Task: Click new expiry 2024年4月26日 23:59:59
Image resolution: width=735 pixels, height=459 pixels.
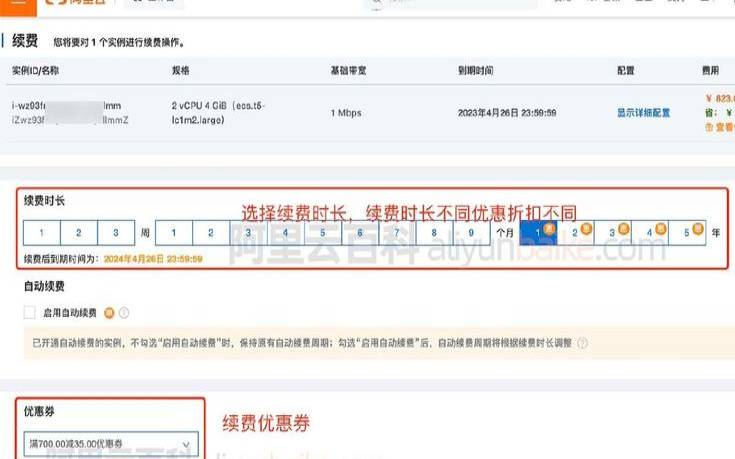Action: [x=153, y=259]
